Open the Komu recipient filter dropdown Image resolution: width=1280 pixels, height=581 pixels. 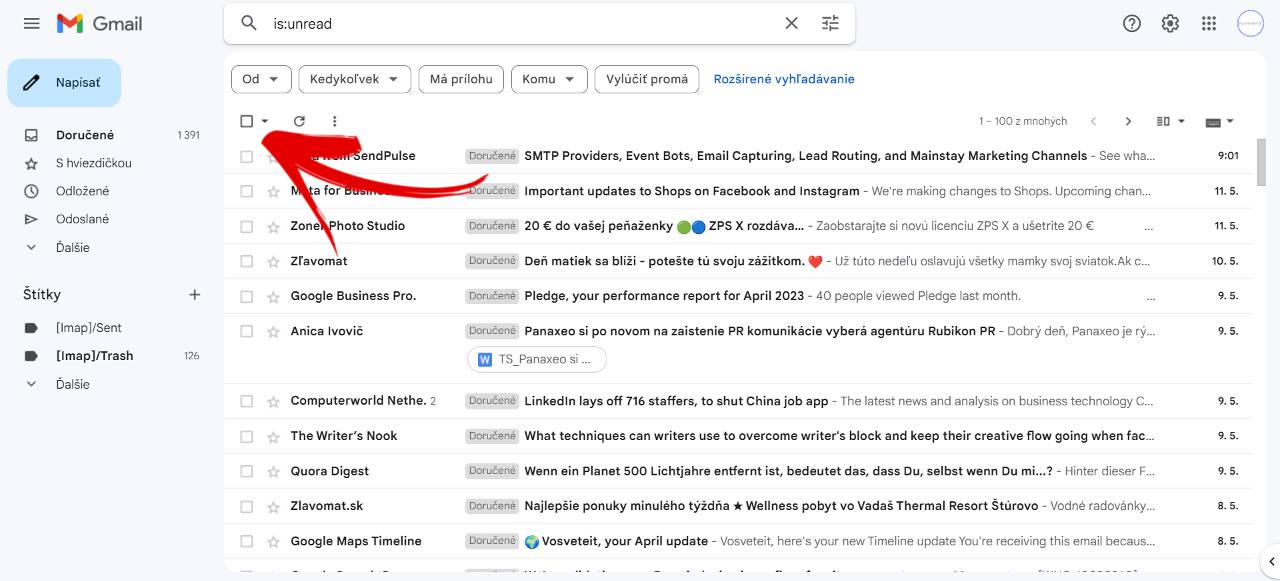549,79
